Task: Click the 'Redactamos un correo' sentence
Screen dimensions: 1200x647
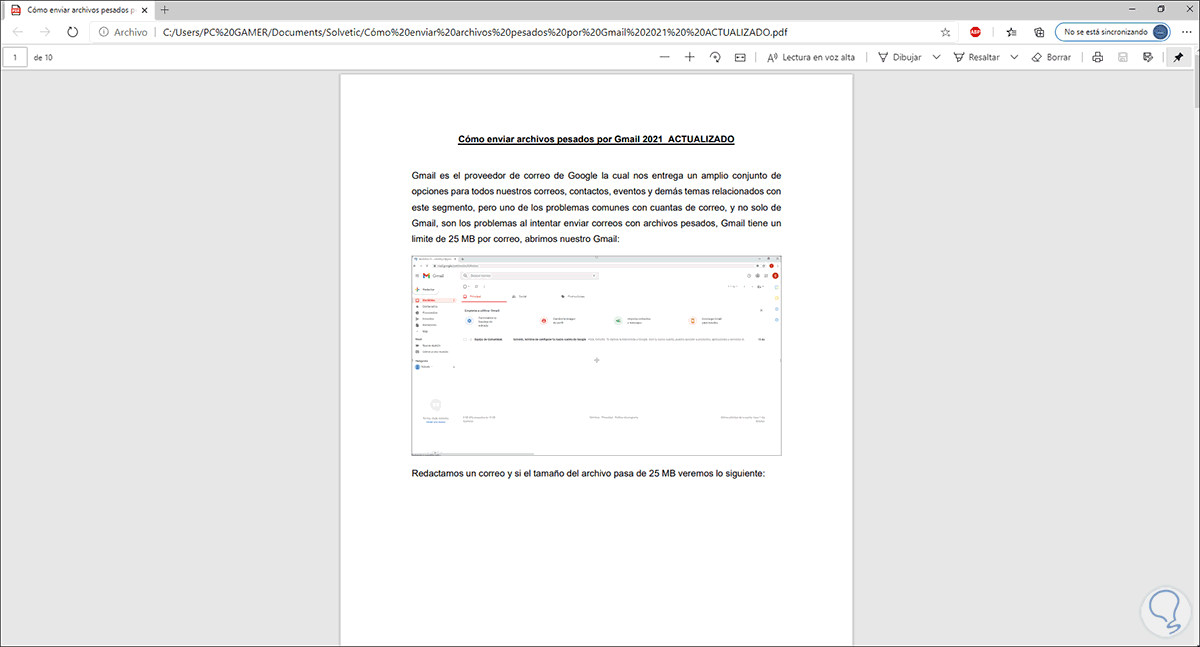Action: coord(588,473)
